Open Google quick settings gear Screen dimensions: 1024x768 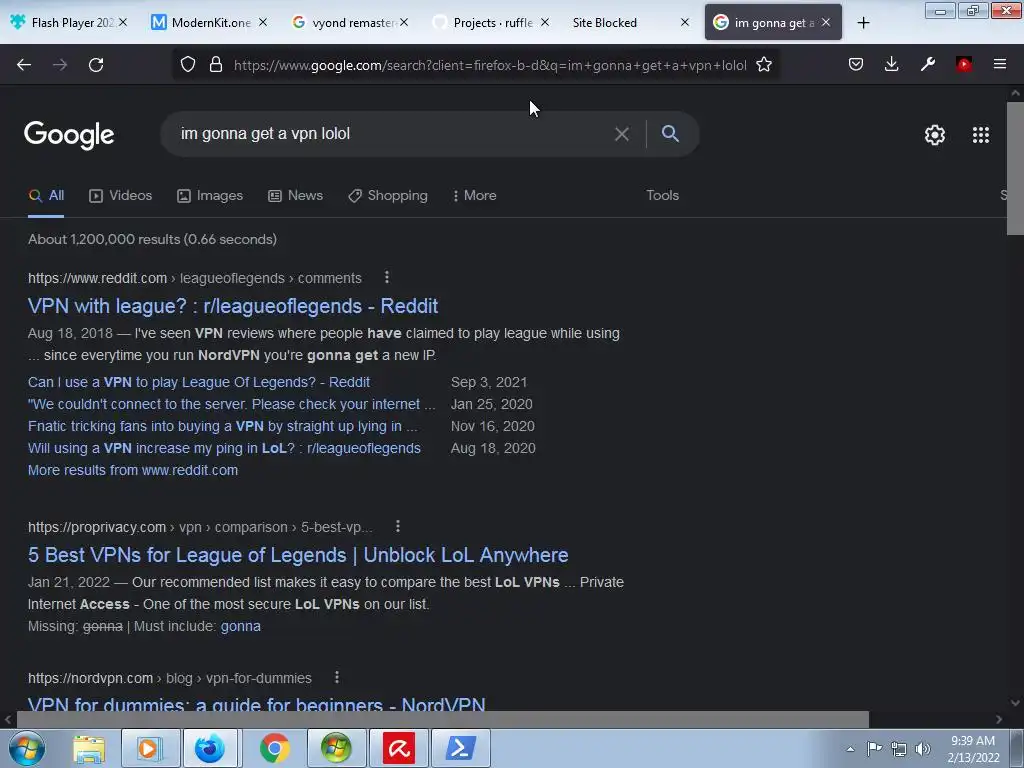[935, 135]
